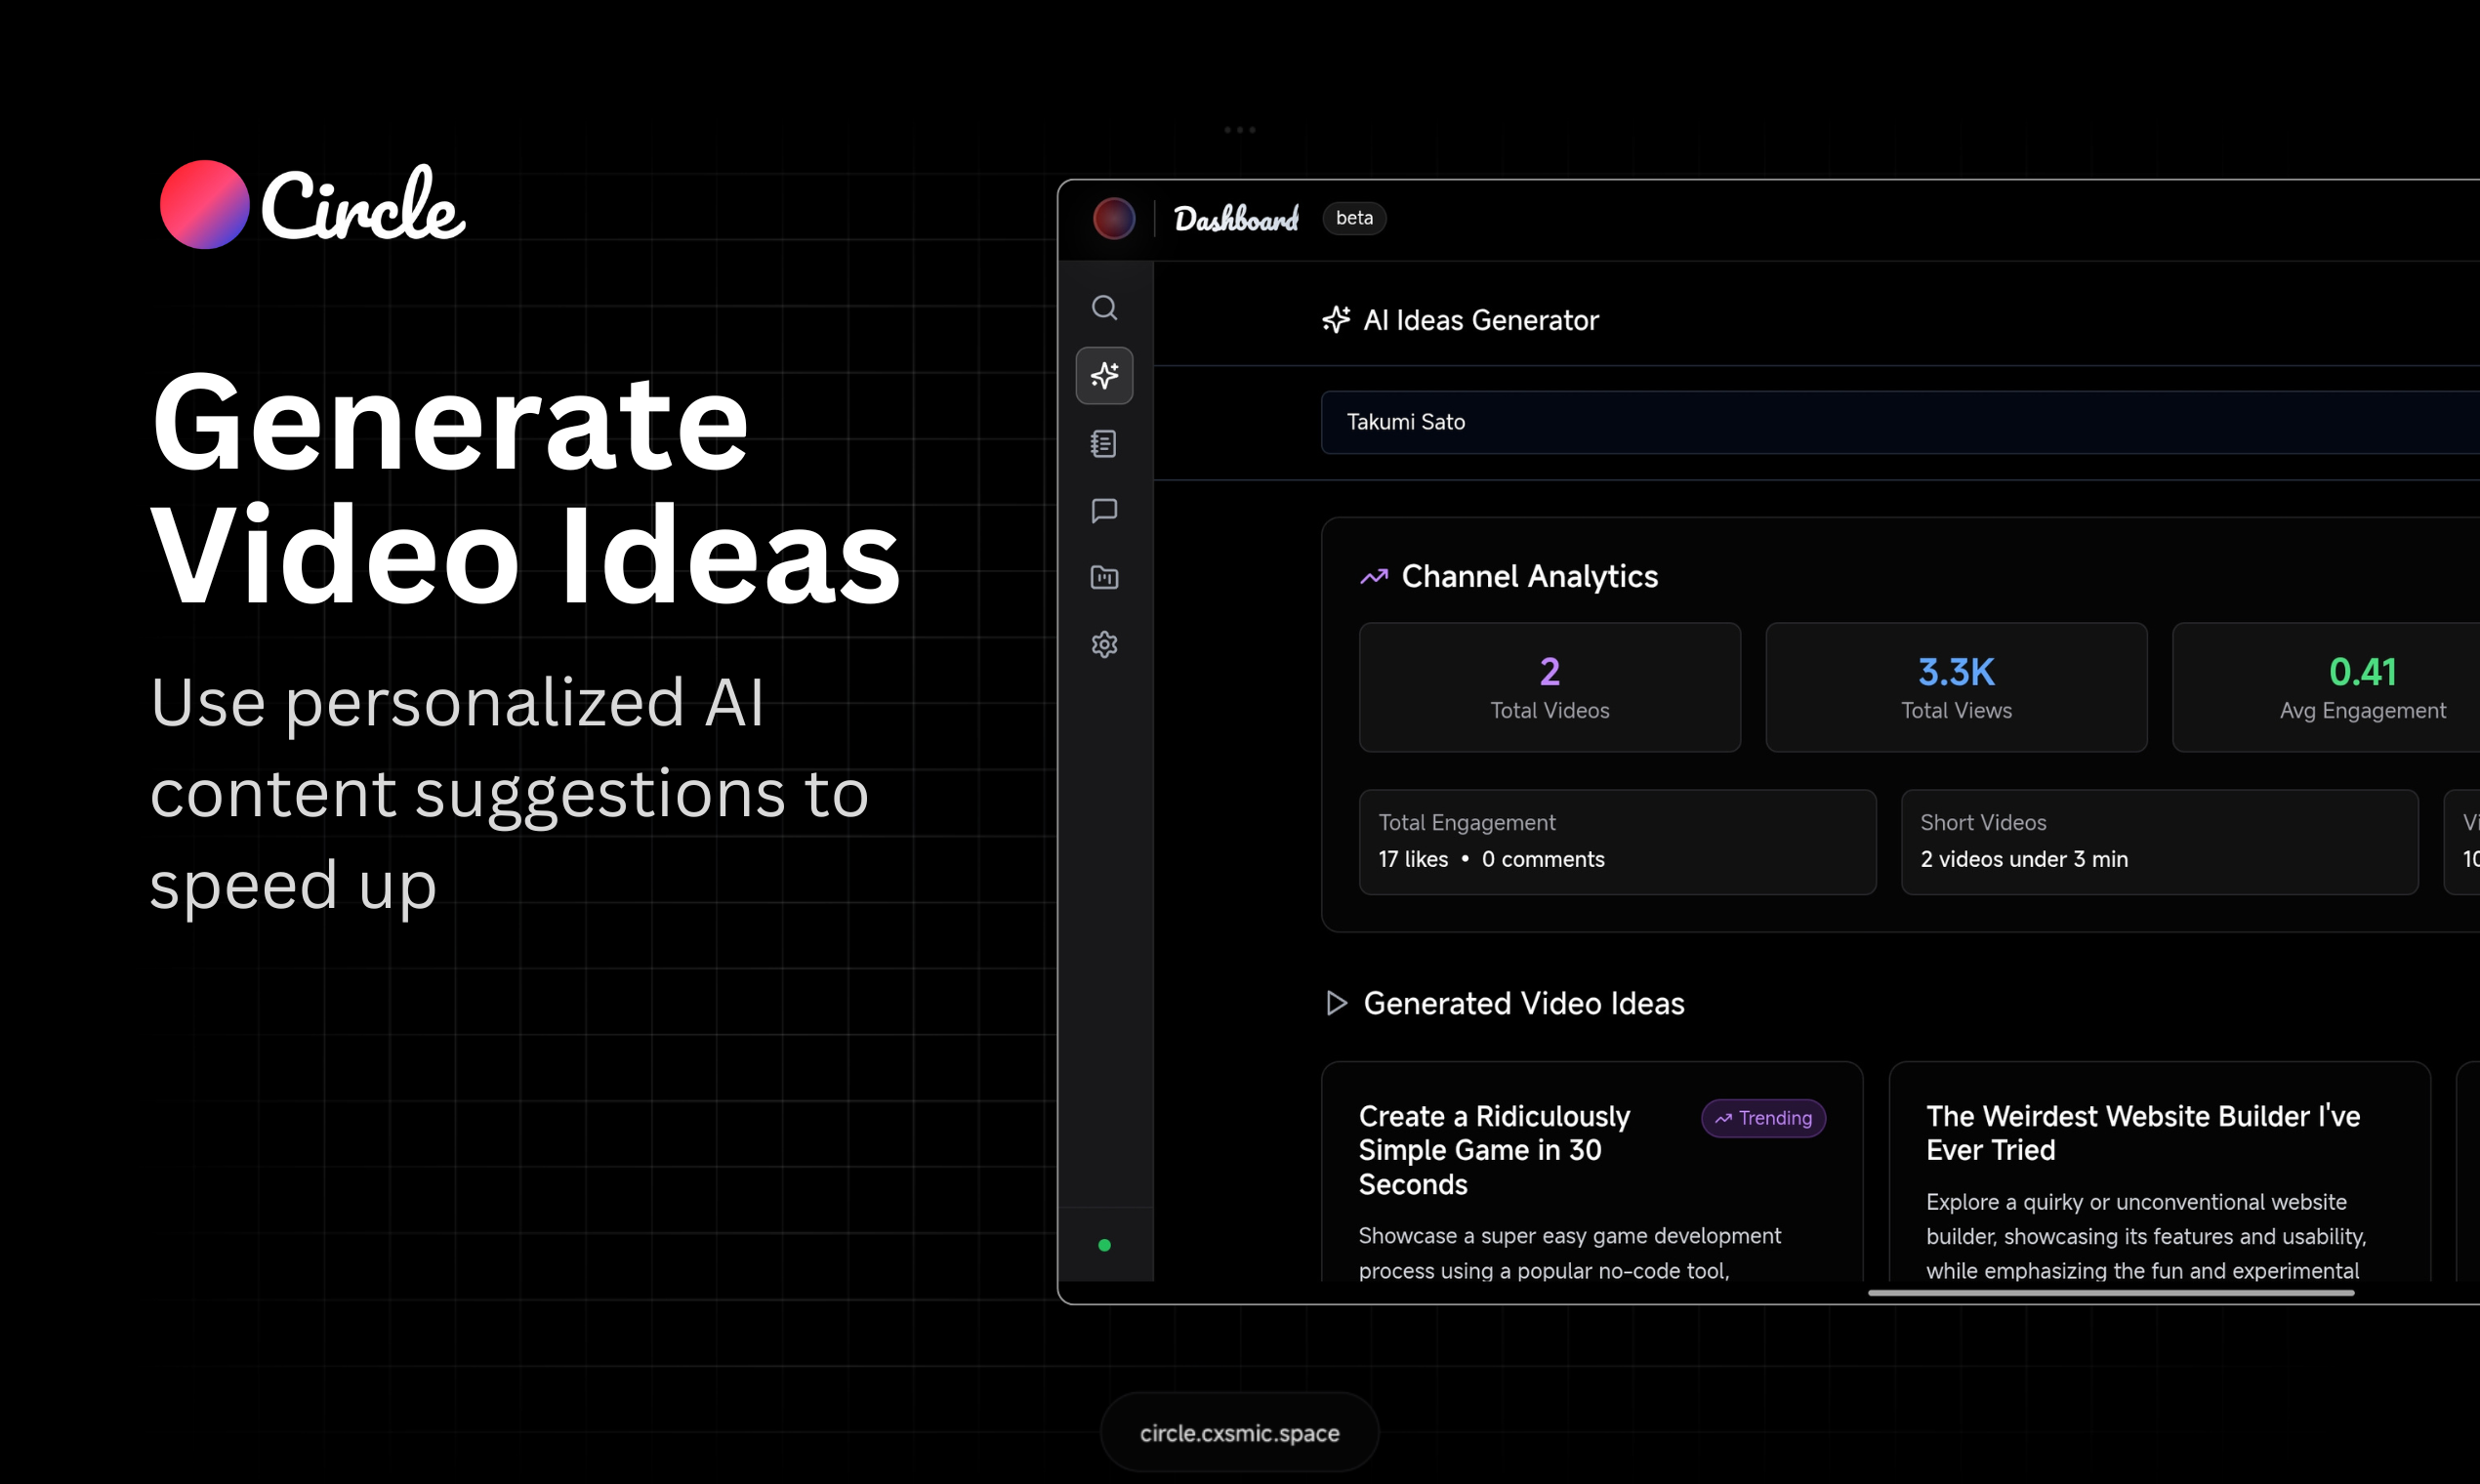Open the analytics folder sidebar icon
Screen dimensions: 2480x1484
tap(1104, 577)
